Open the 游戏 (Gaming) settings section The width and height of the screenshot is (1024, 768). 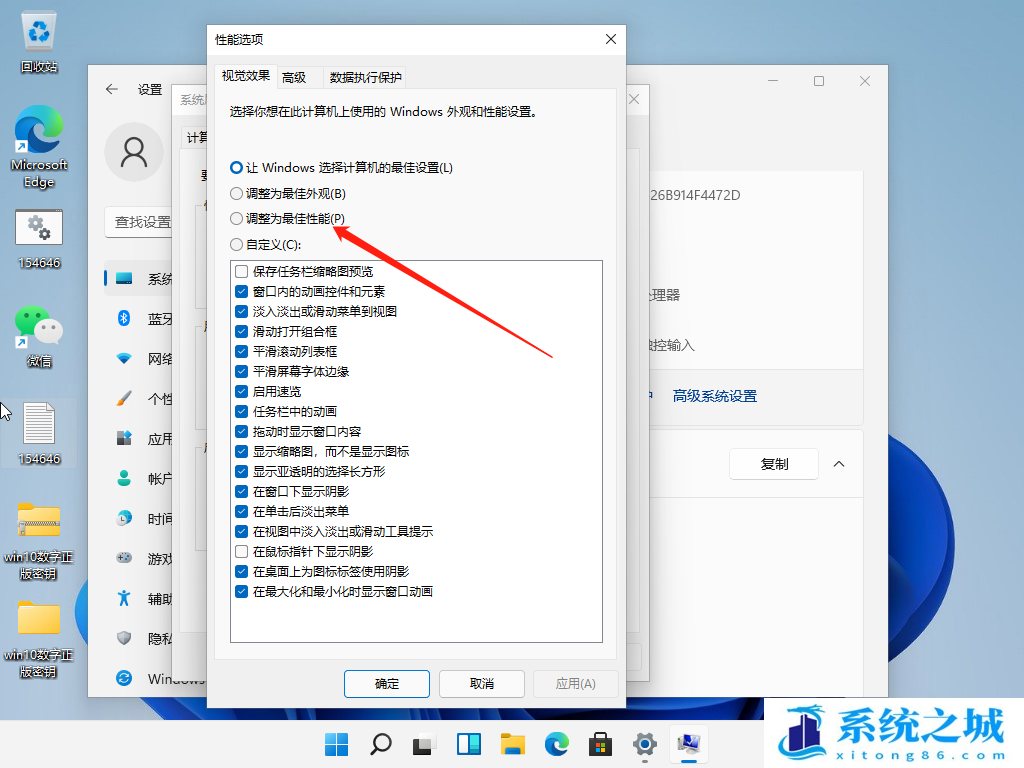click(x=122, y=558)
